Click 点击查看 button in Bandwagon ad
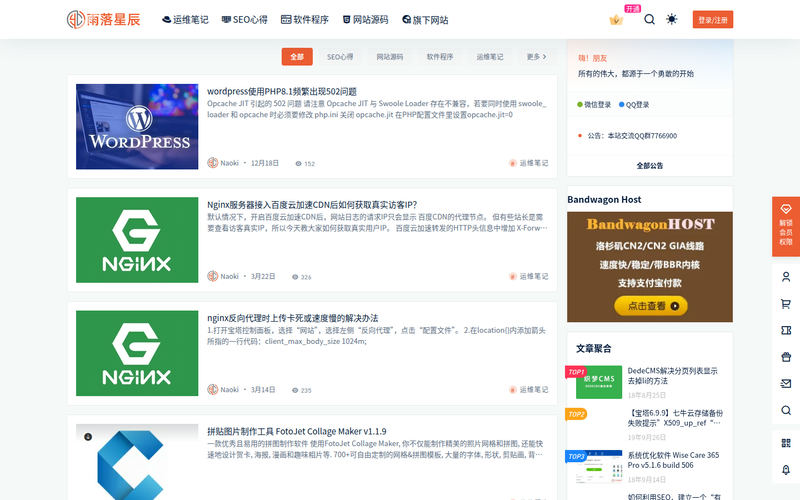This screenshot has width=800, height=500. click(x=651, y=306)
